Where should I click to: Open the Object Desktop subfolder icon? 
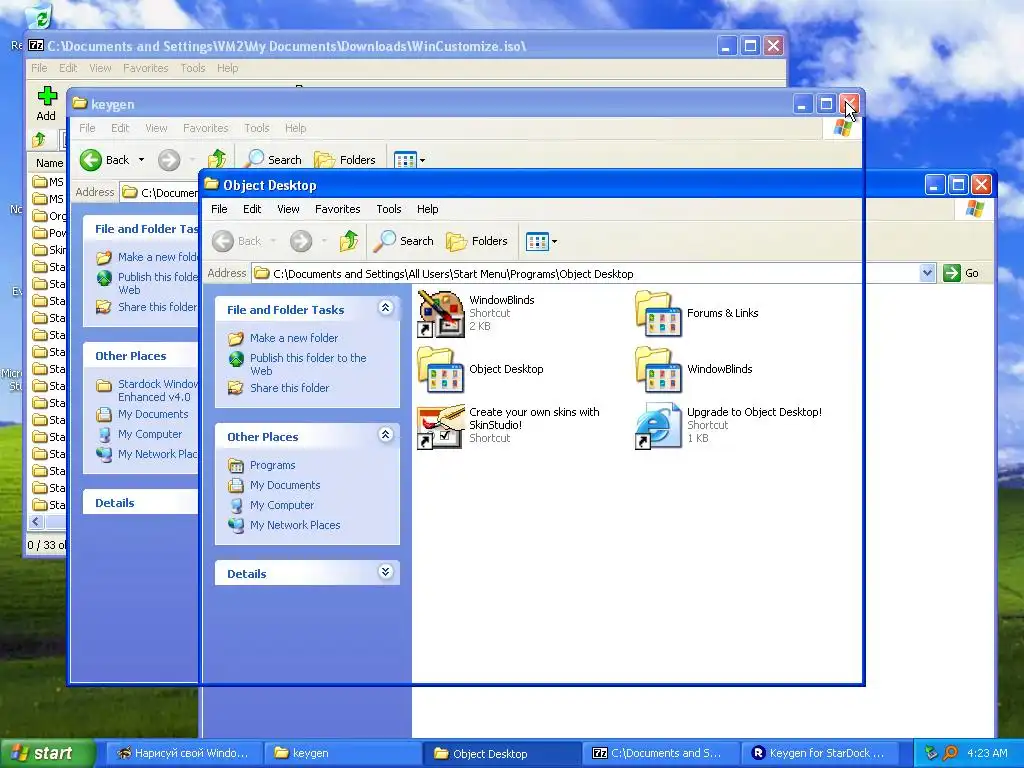coord(441,370)
